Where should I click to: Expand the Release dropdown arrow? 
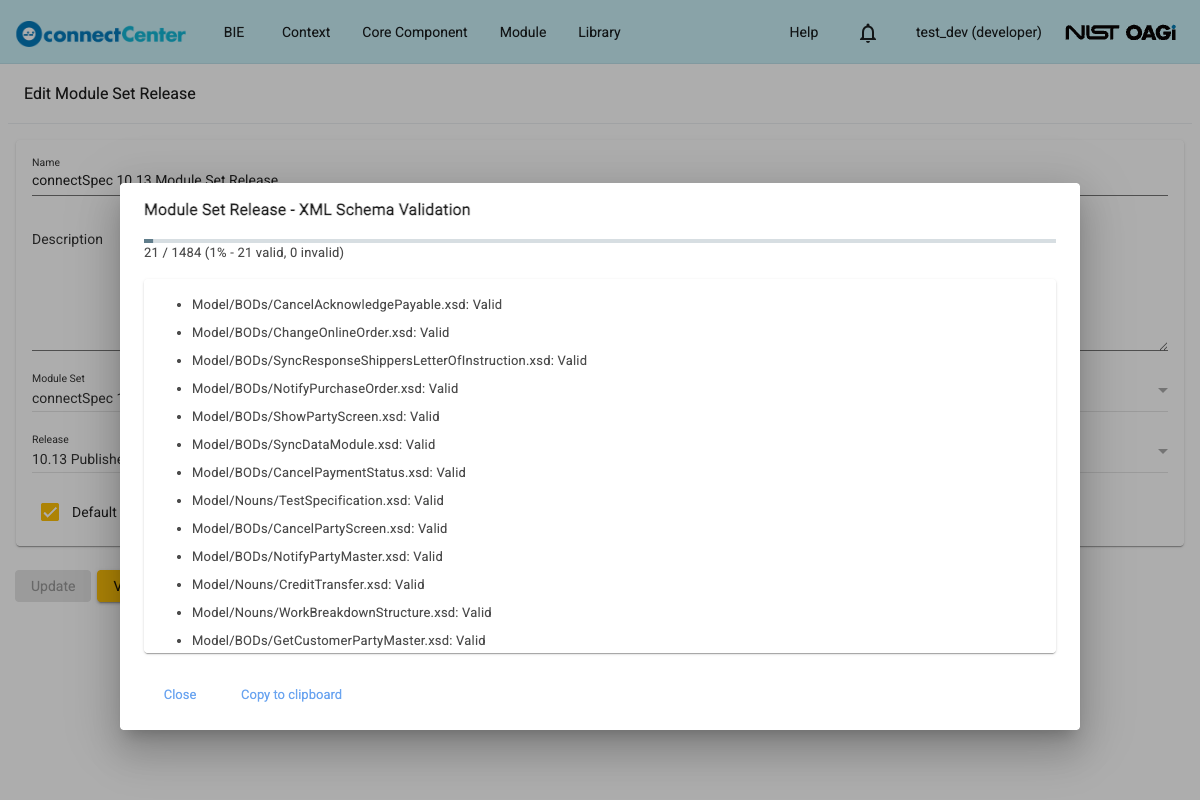coord(1162,452)
